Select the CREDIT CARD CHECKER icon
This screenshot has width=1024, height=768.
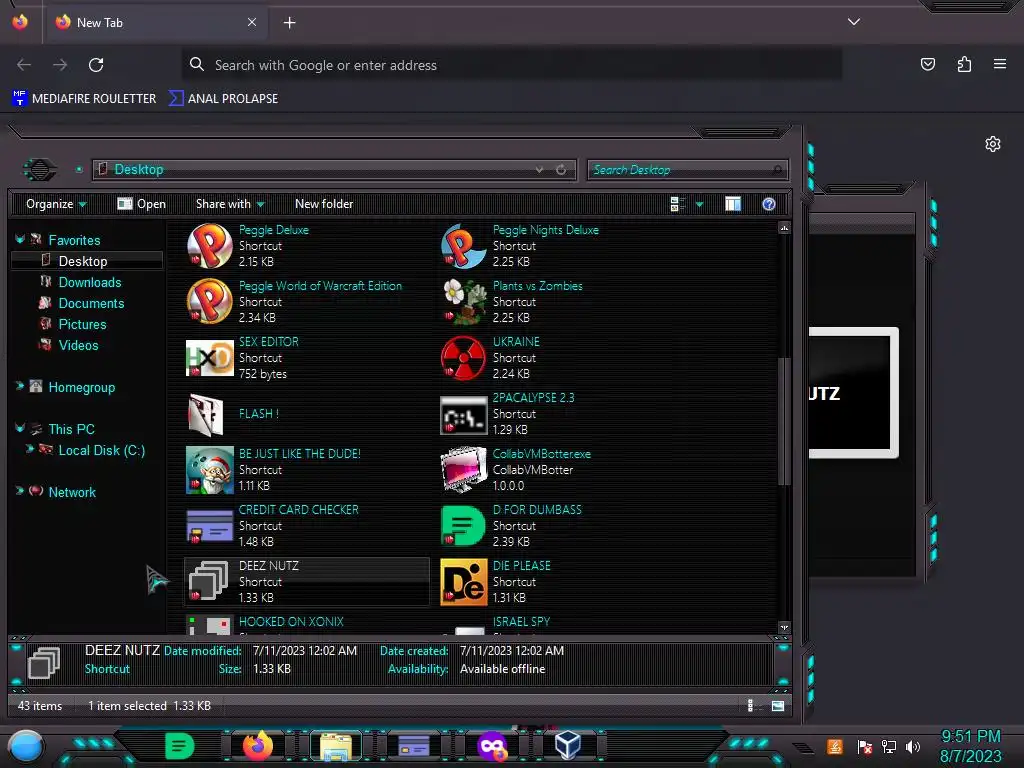click(210, 526)
